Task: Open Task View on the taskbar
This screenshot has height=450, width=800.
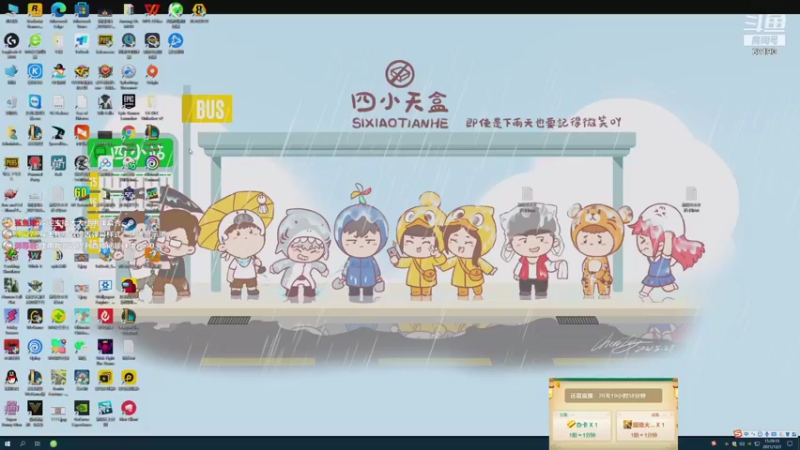Action: coord(37,444)
